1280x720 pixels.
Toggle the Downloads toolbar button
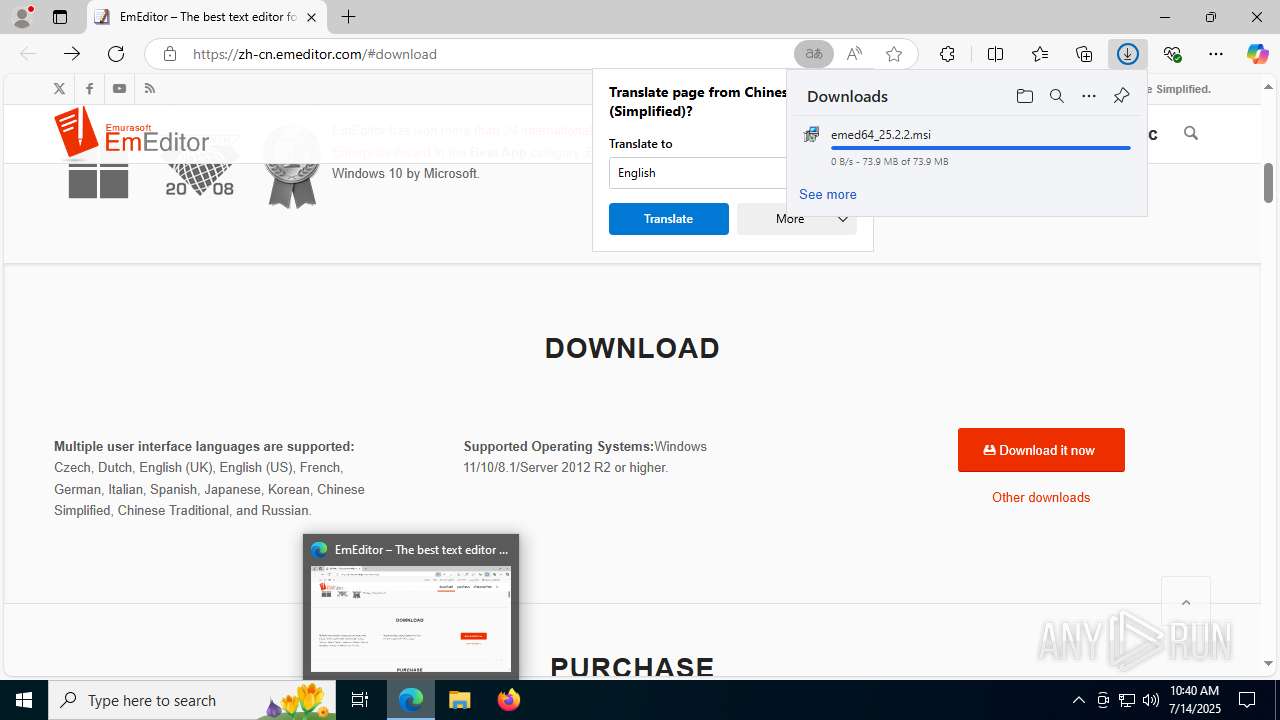pyautogui.click(x=1128, y=54)
